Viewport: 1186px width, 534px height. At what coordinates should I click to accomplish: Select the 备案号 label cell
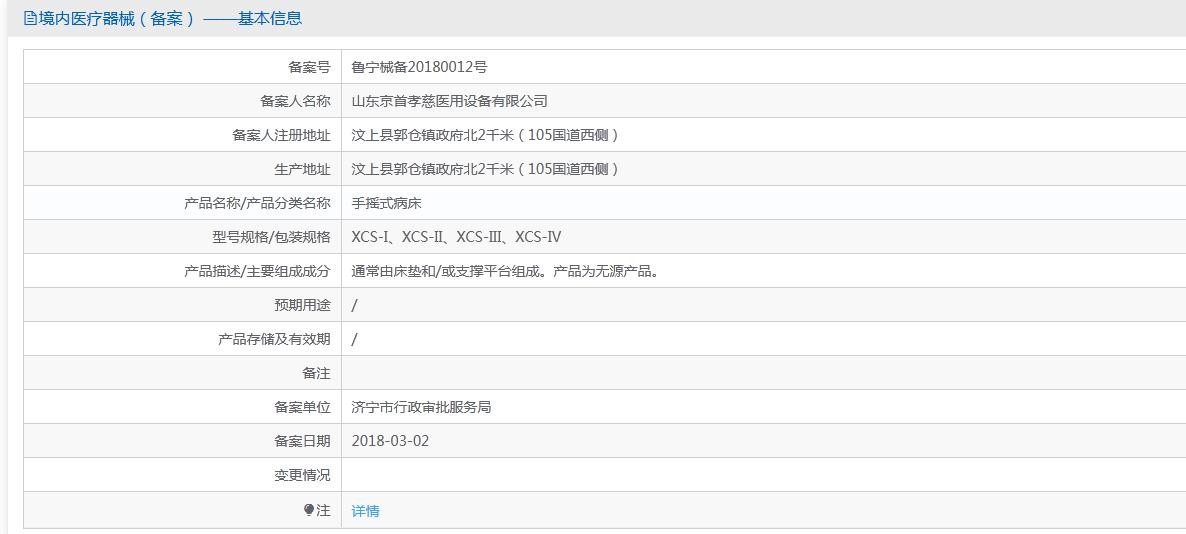point(182,67)
